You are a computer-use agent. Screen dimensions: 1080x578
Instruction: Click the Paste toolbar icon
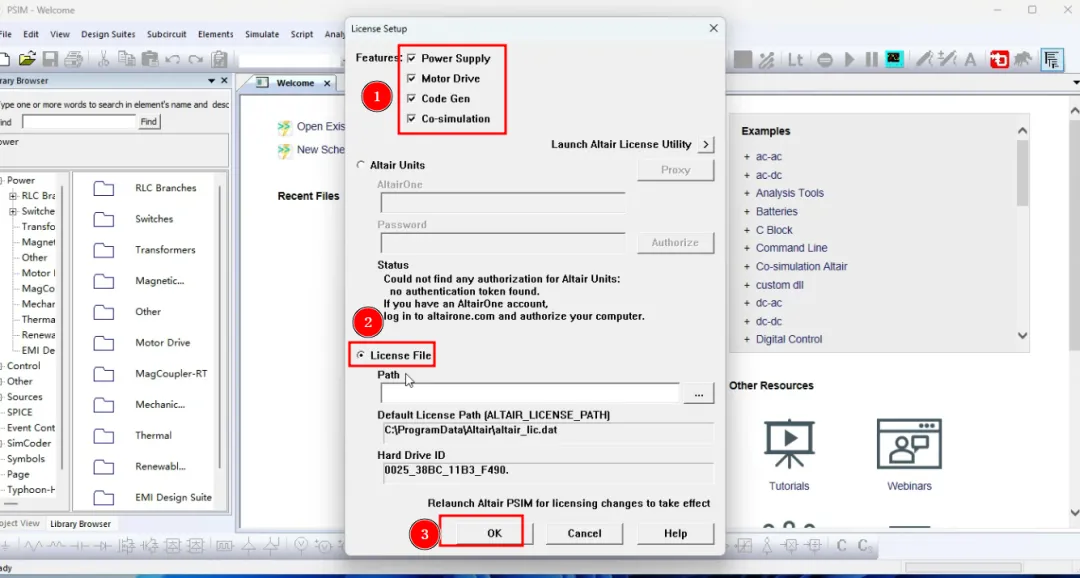[149, 59]
